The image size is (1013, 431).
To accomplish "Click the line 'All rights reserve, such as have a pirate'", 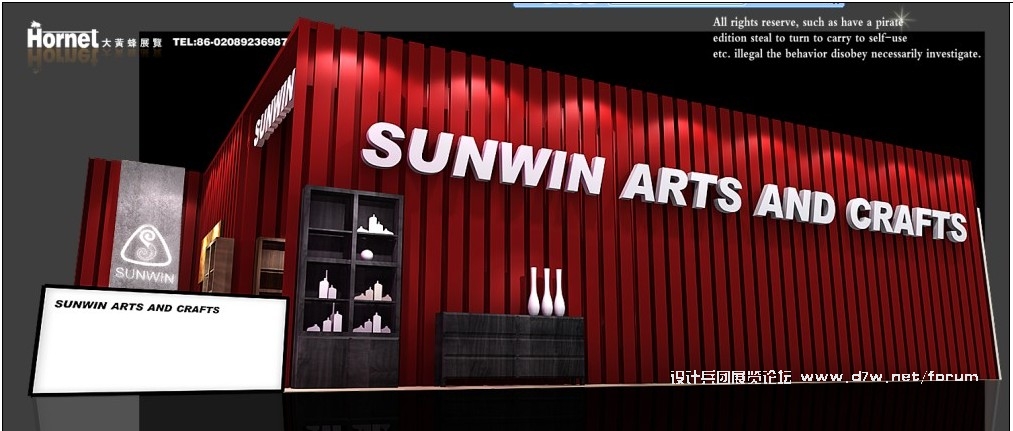I will point(808,23).
